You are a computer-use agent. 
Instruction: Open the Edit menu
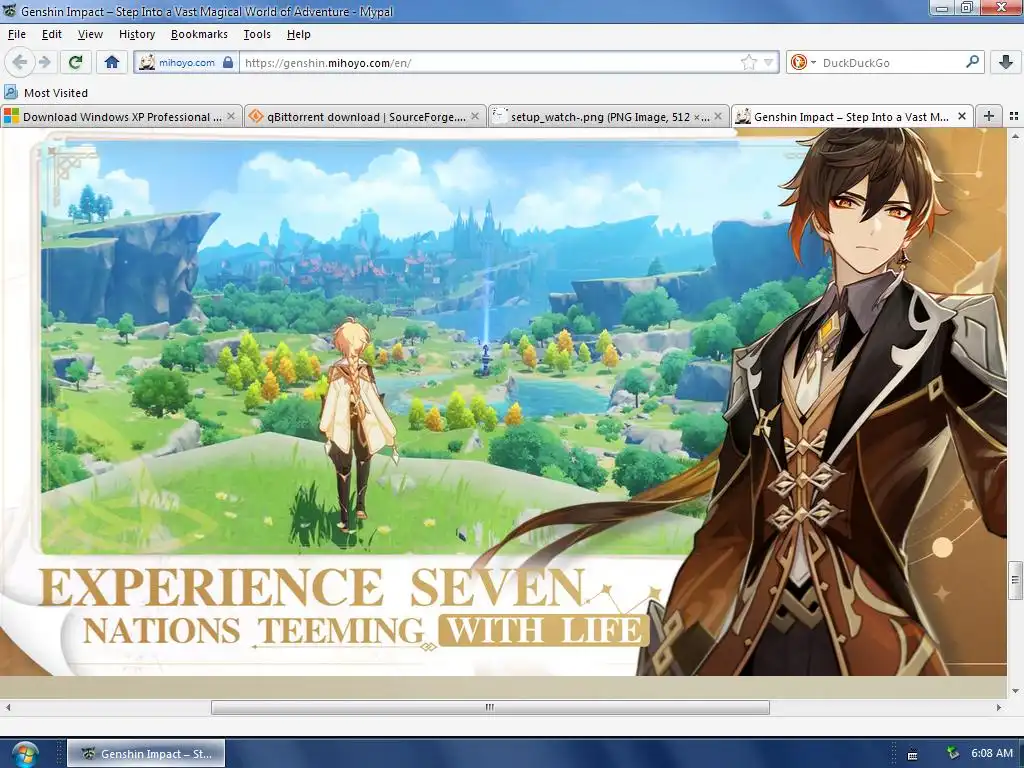[x=52, y=34]
